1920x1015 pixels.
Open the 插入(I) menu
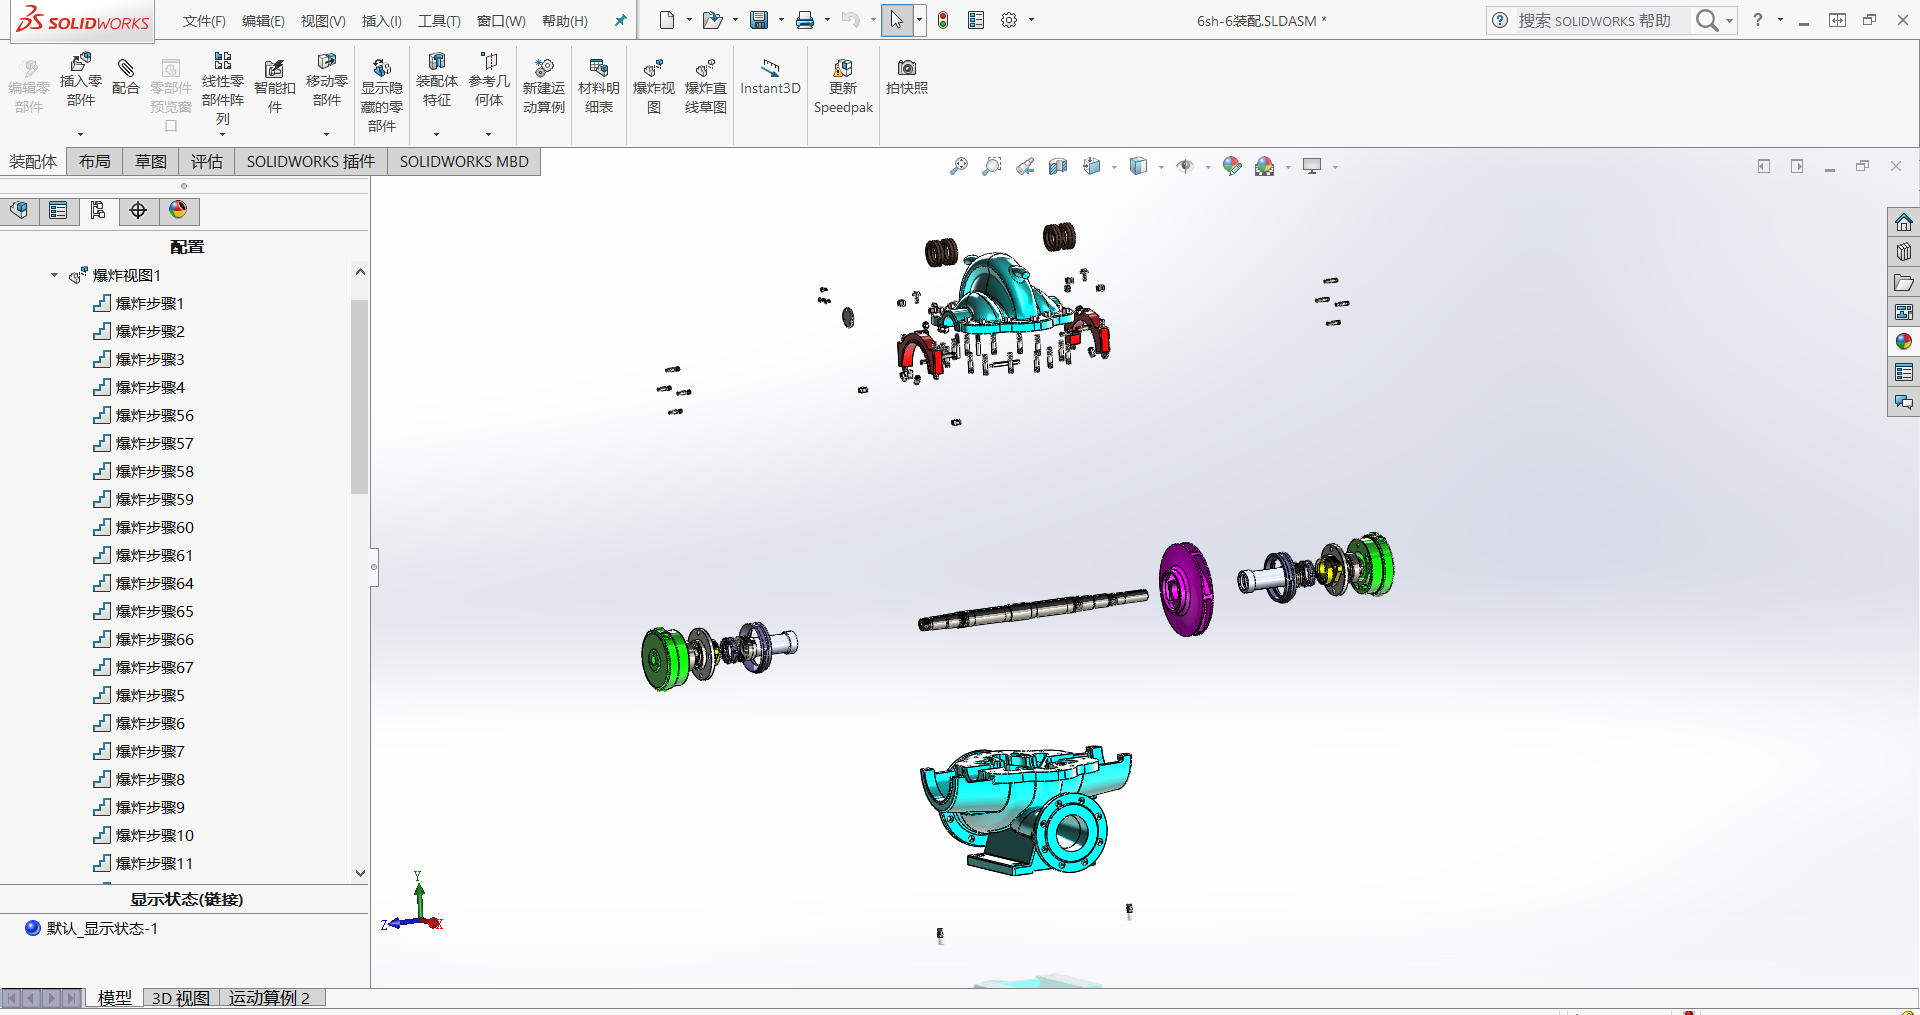tap(381, 21)
